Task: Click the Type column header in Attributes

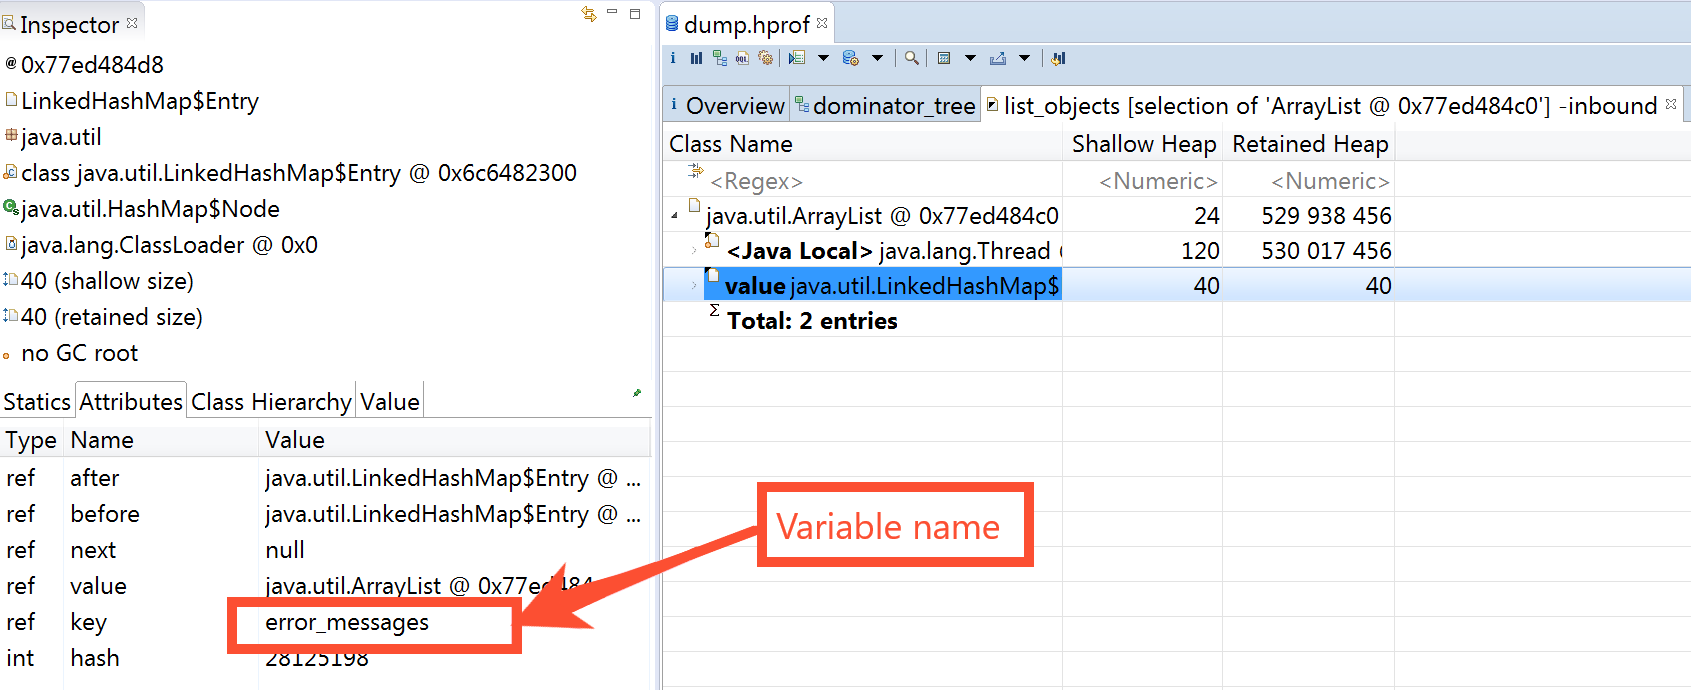Action: 32,440
